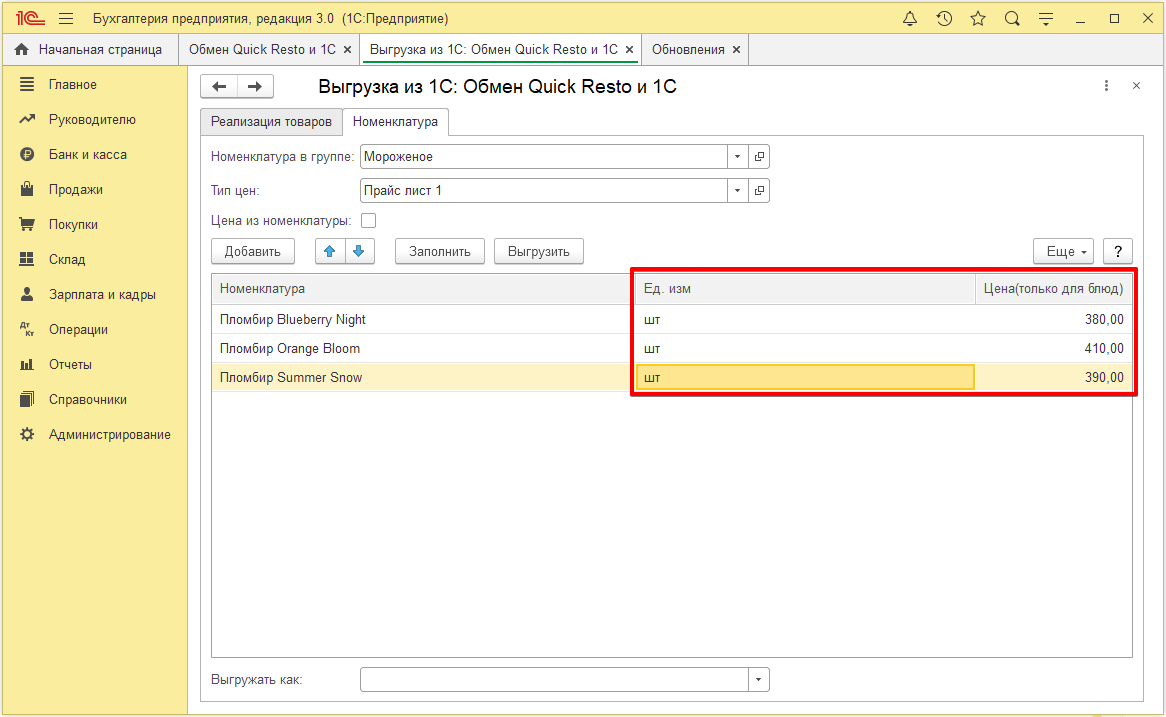Open the service menu lines icon
This screenshot has width=1166, height=717.
[x=1046, y=19]
